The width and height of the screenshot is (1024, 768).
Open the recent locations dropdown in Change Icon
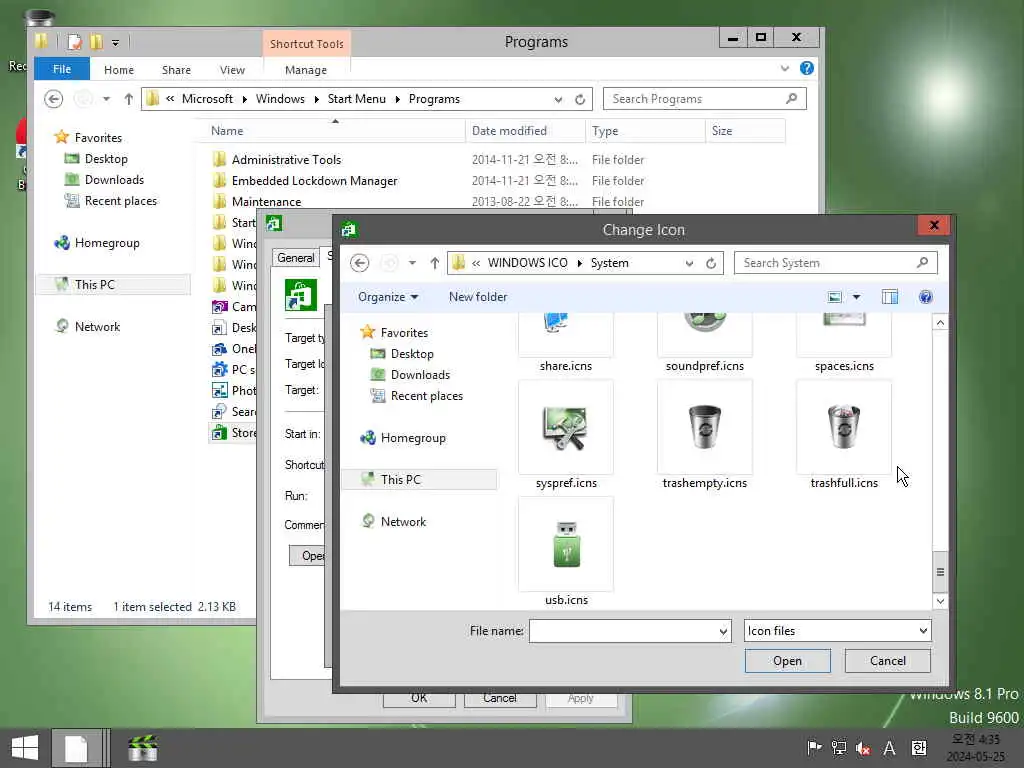coord(412,263)
